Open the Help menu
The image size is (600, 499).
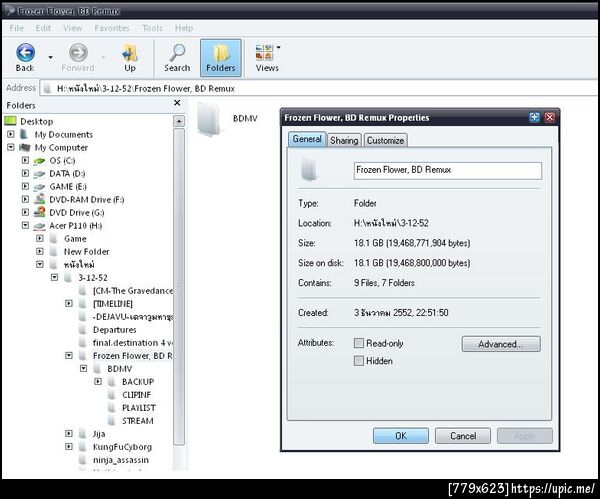pyautogui.click(x=184, y=28)
